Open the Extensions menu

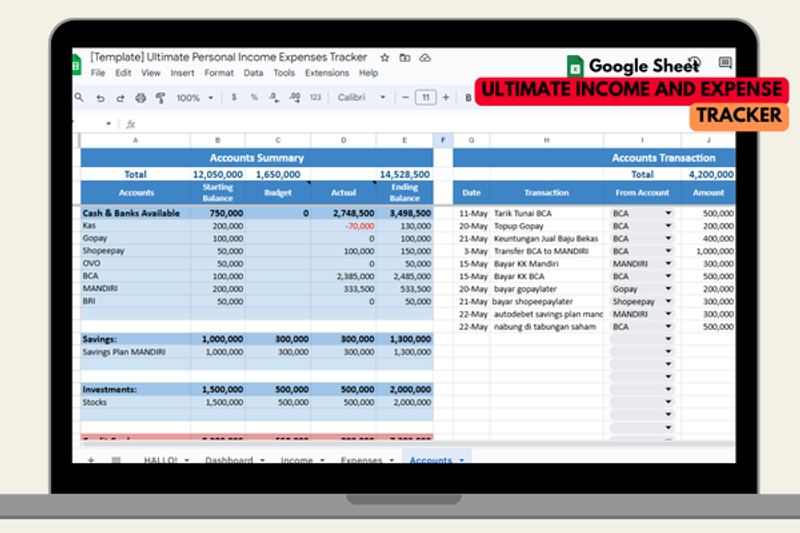pos(327,73)
